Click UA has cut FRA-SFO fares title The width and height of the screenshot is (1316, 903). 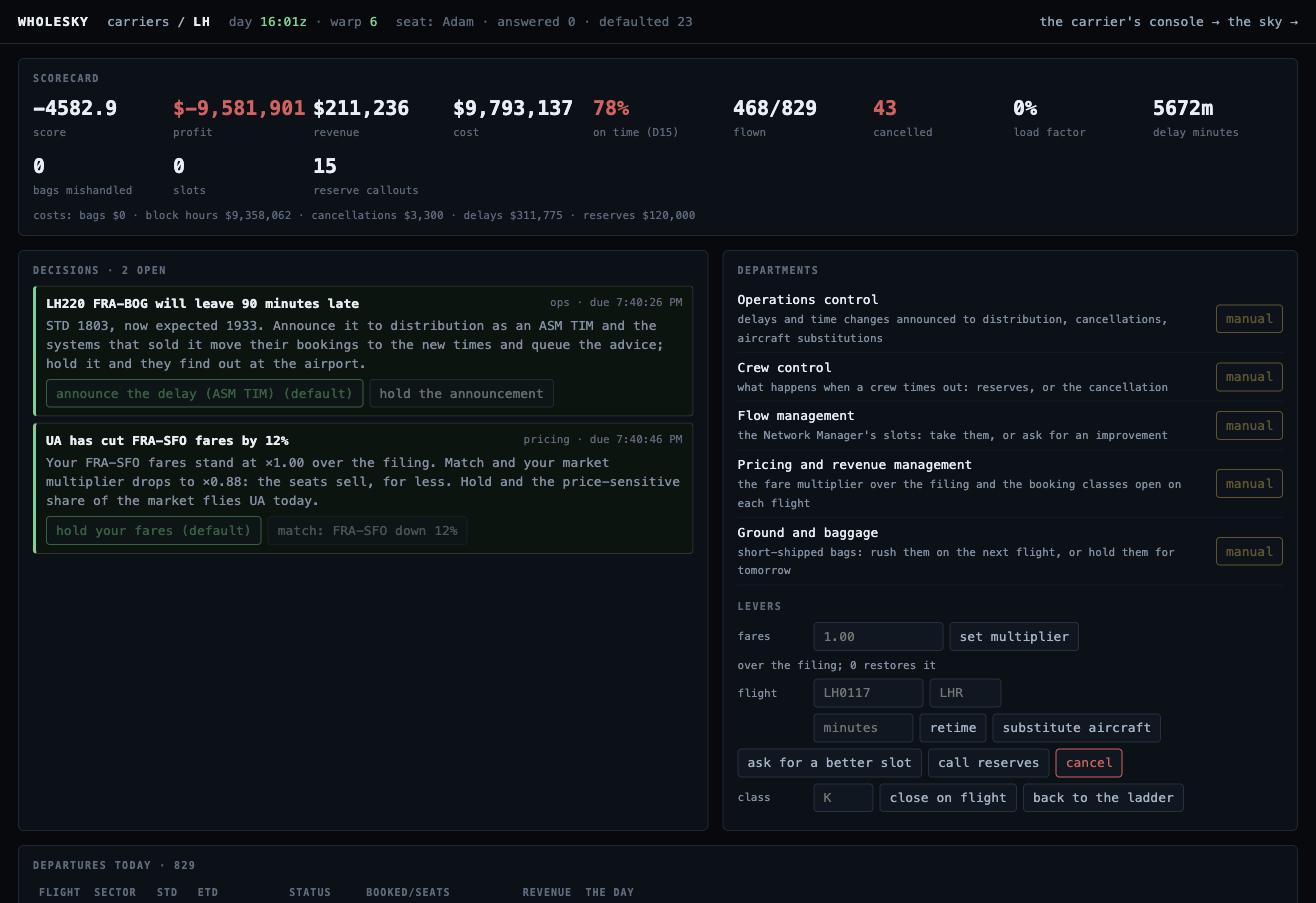[x=167, y=441]
